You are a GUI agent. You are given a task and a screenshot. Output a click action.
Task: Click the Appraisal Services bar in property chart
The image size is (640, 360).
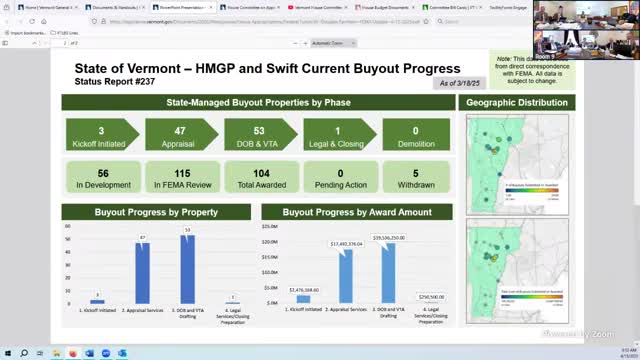[x=142, y=273]
